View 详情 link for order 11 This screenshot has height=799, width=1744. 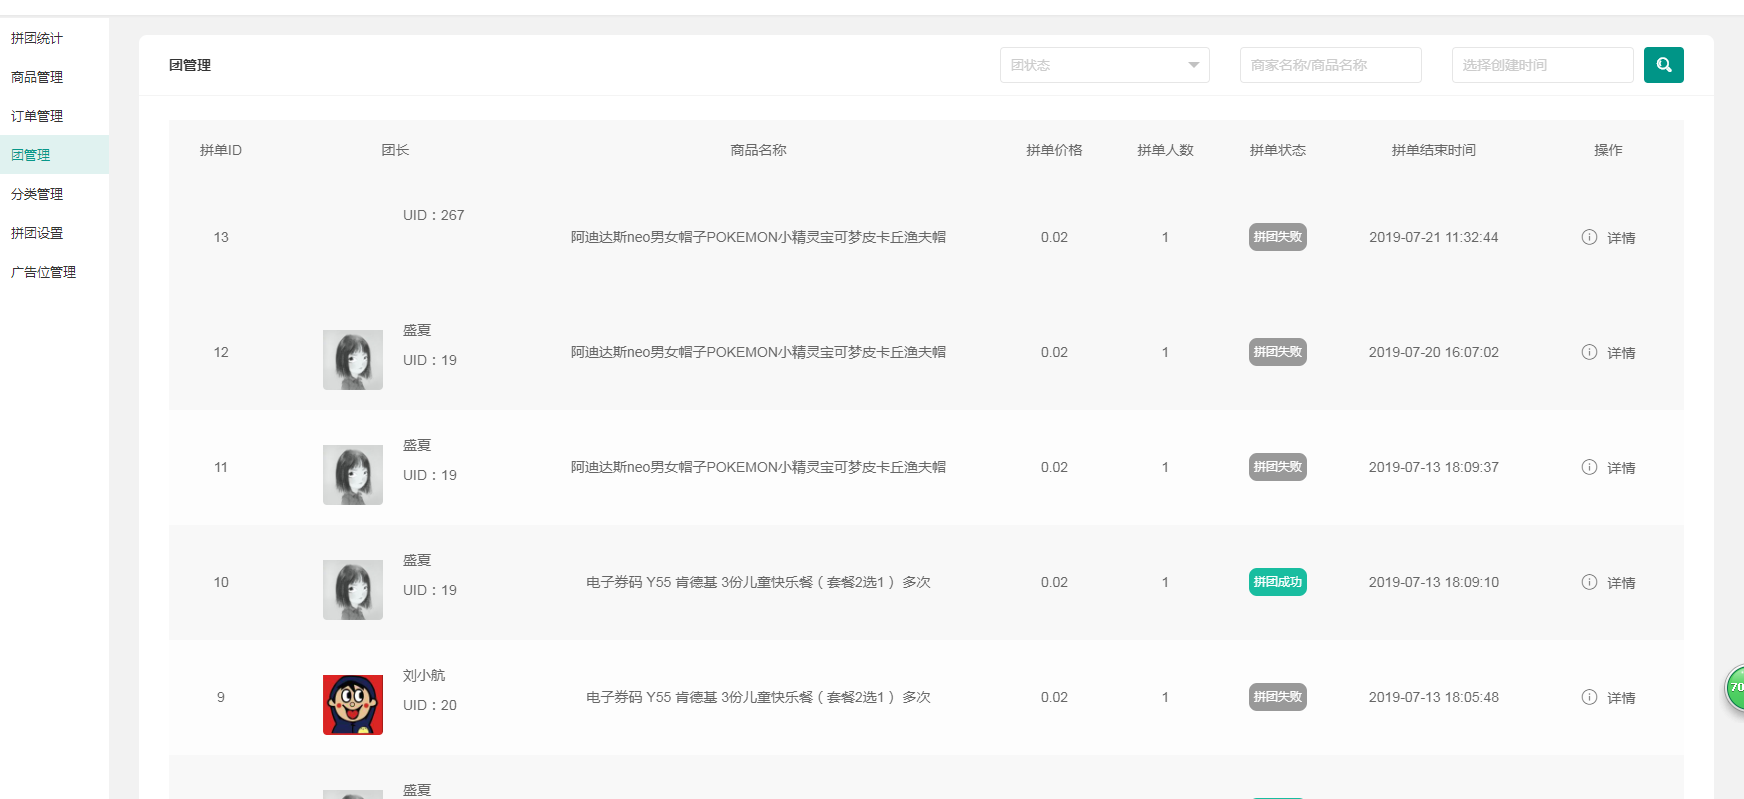1620,468
